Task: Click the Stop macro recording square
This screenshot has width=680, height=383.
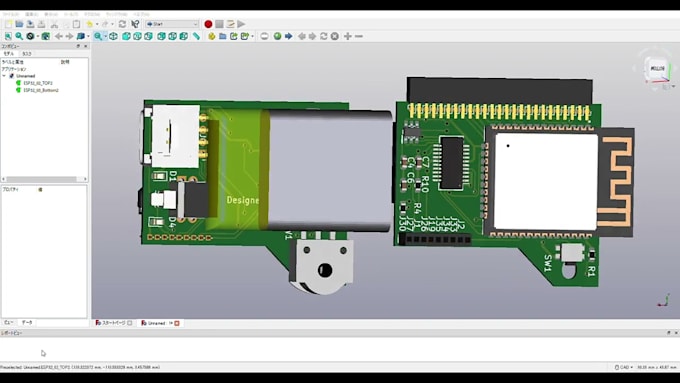Action: tap(219, 24)
